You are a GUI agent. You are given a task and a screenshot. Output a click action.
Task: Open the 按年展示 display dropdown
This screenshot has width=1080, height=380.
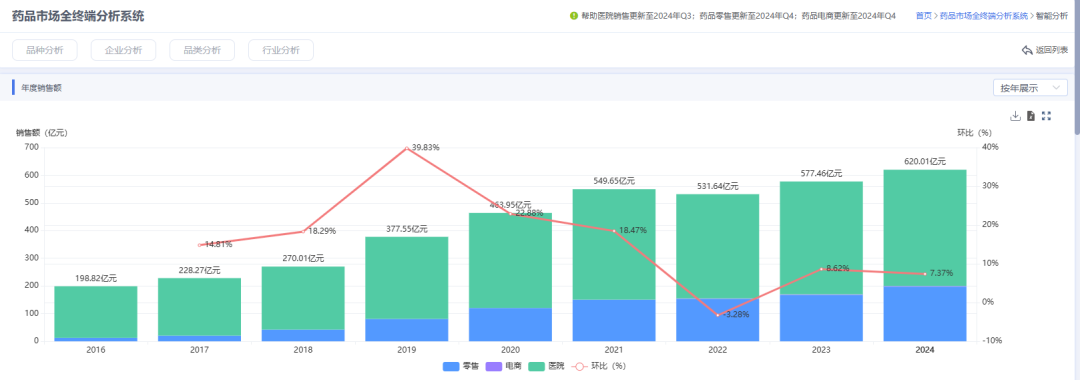click(1030, 88)
